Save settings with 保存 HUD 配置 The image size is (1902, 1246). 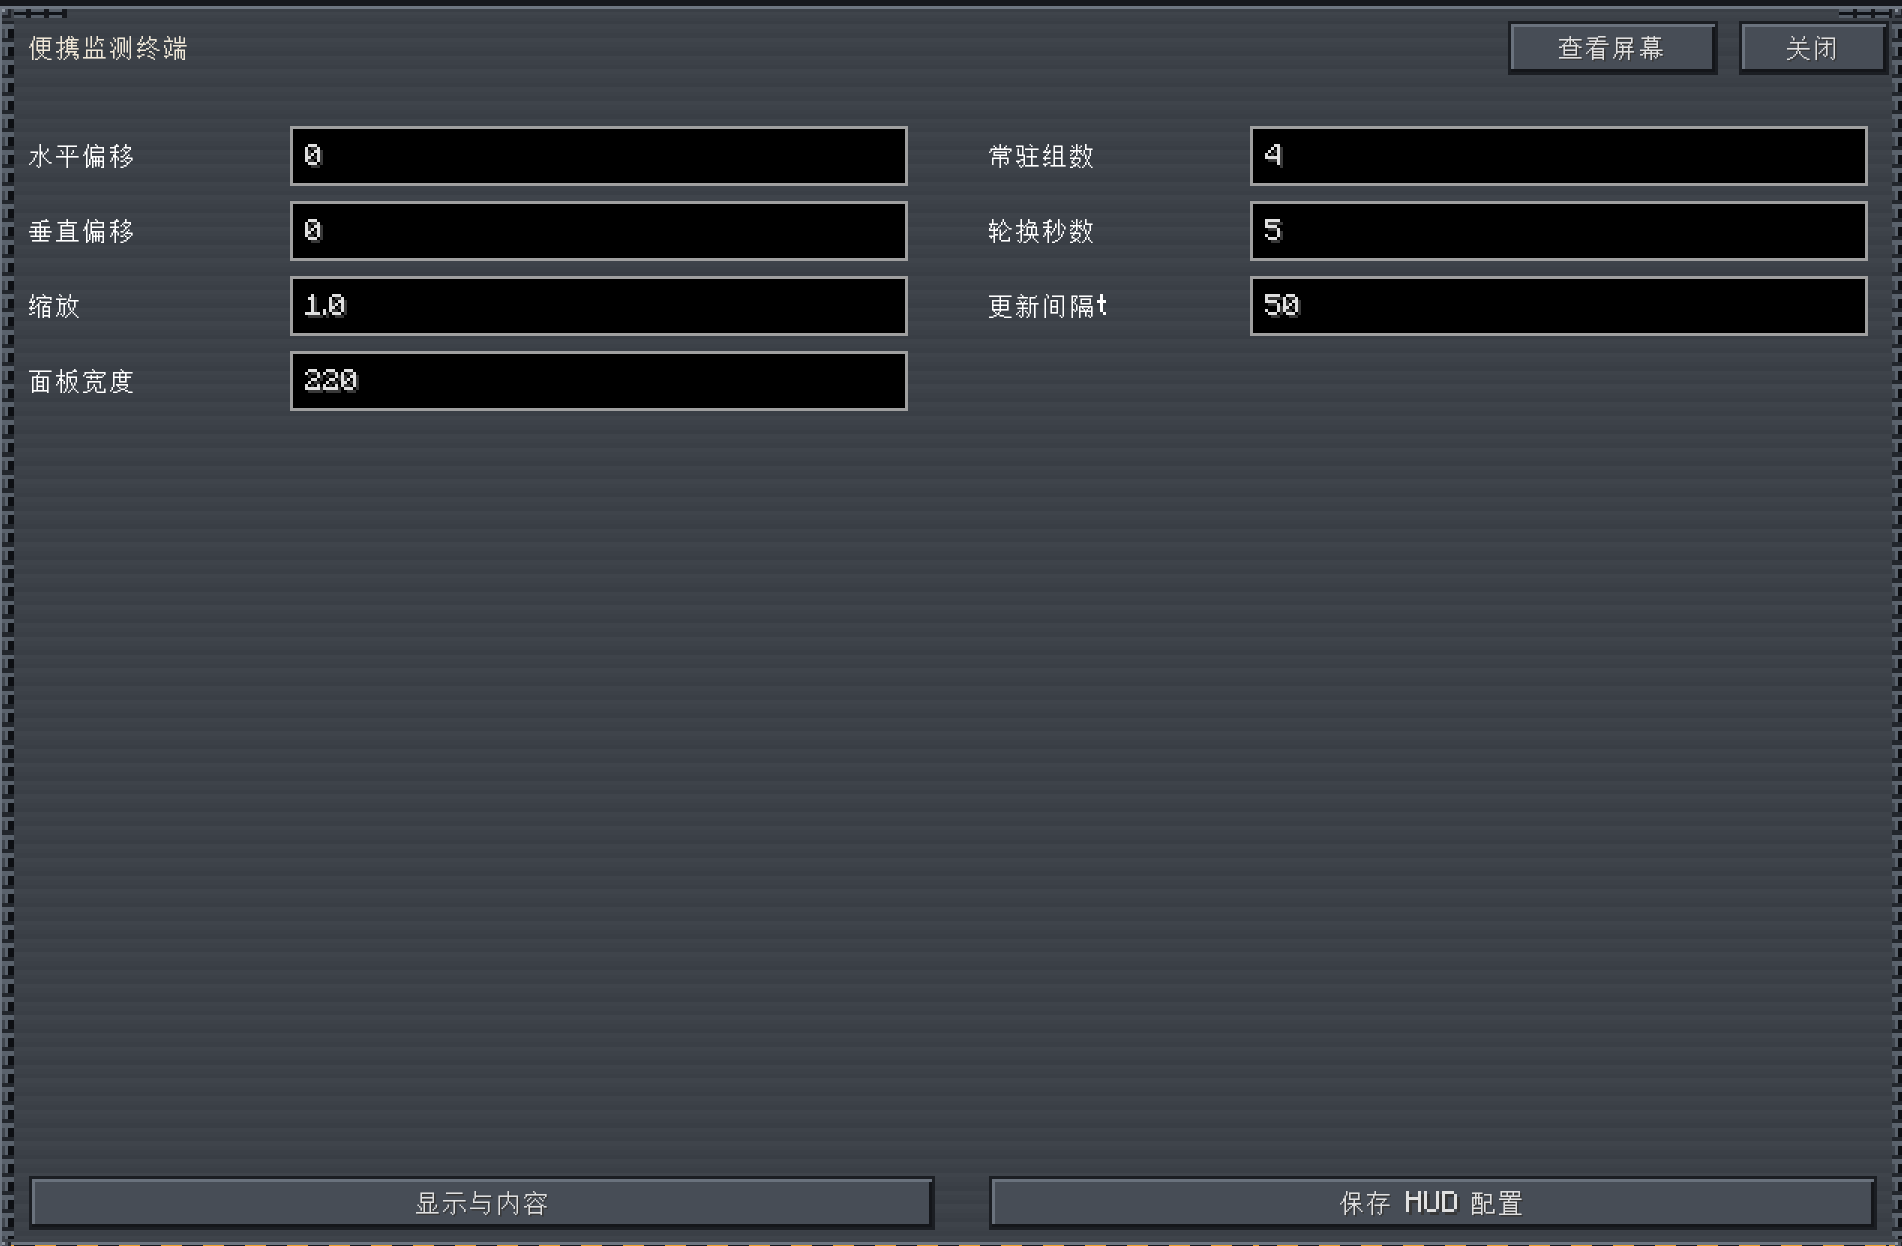click(x=1432, y=1202)
